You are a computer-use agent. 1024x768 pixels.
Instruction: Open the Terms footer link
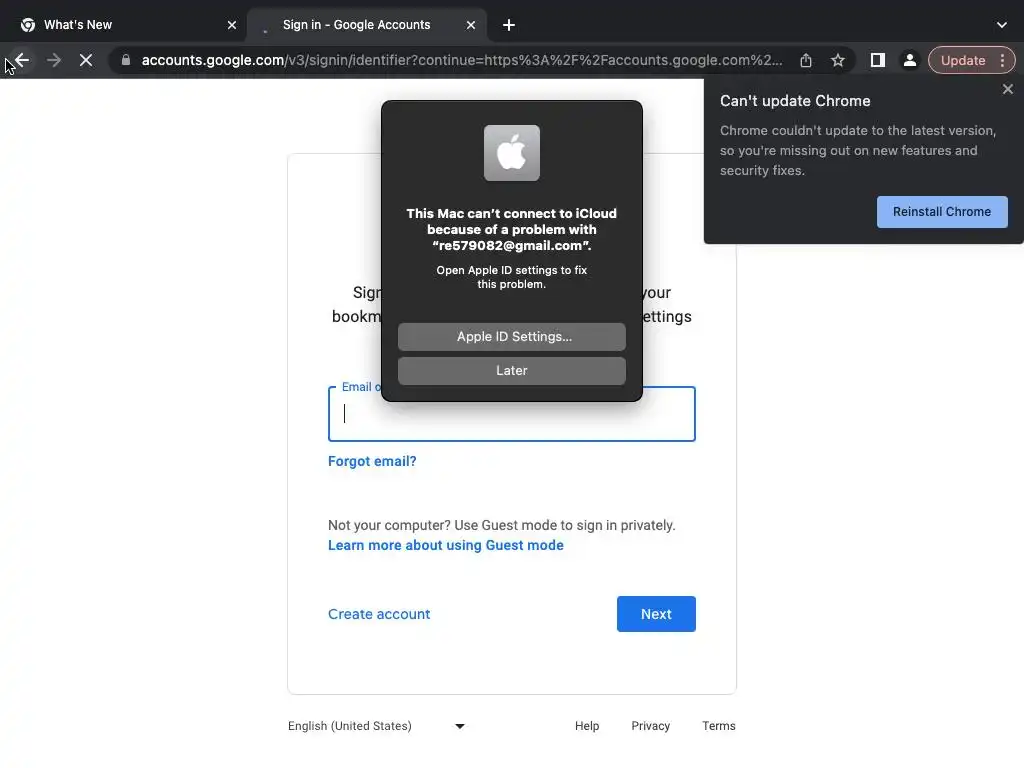[x=718, y=726]
